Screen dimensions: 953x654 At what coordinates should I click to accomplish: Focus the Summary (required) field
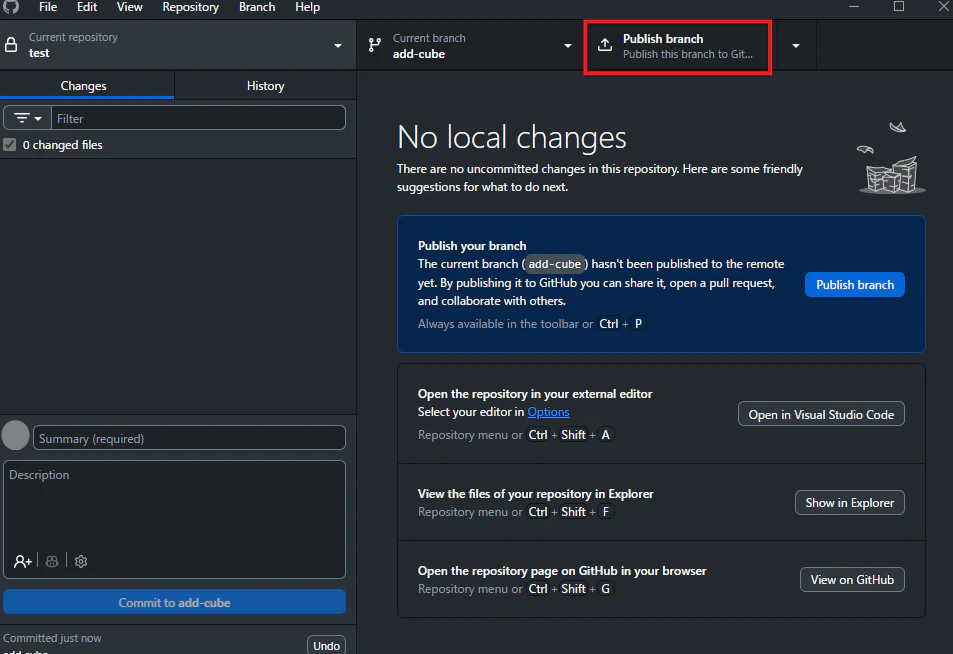(190, 438)
